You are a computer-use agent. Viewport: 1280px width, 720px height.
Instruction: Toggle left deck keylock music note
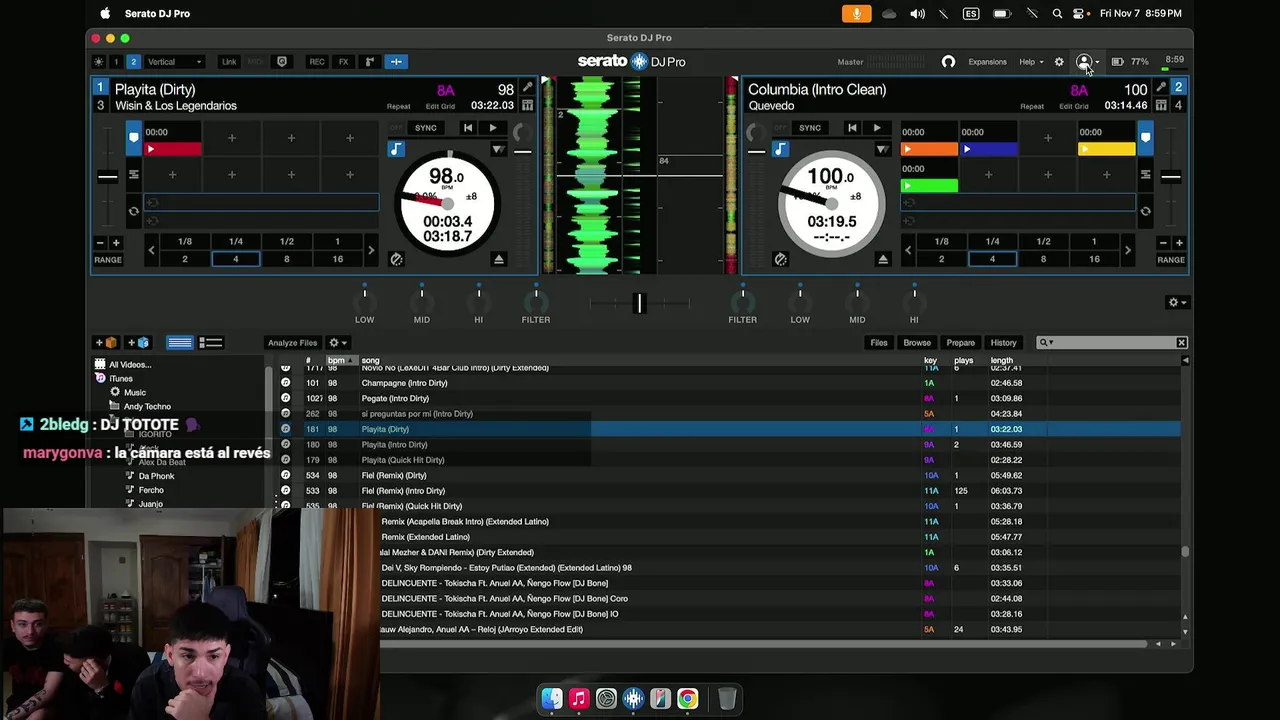(x=396, y=149)
